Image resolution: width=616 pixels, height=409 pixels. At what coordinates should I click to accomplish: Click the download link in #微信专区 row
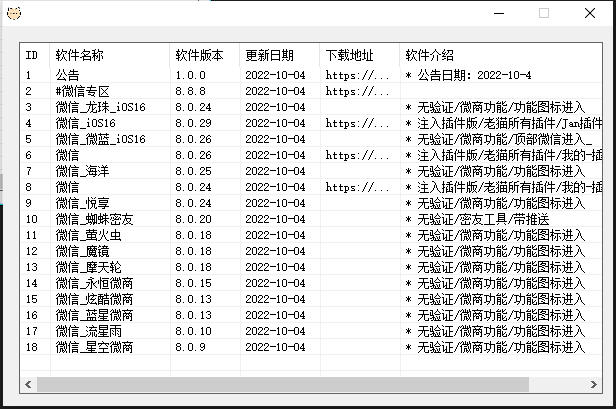(x=358, y=91)
